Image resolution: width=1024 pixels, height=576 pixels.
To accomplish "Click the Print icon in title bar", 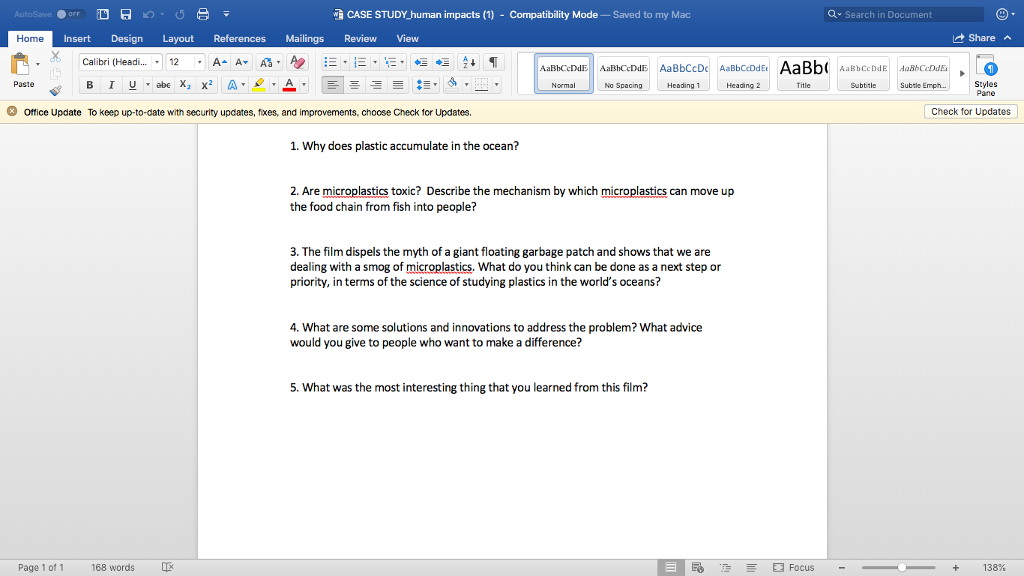I will point(203,14).
